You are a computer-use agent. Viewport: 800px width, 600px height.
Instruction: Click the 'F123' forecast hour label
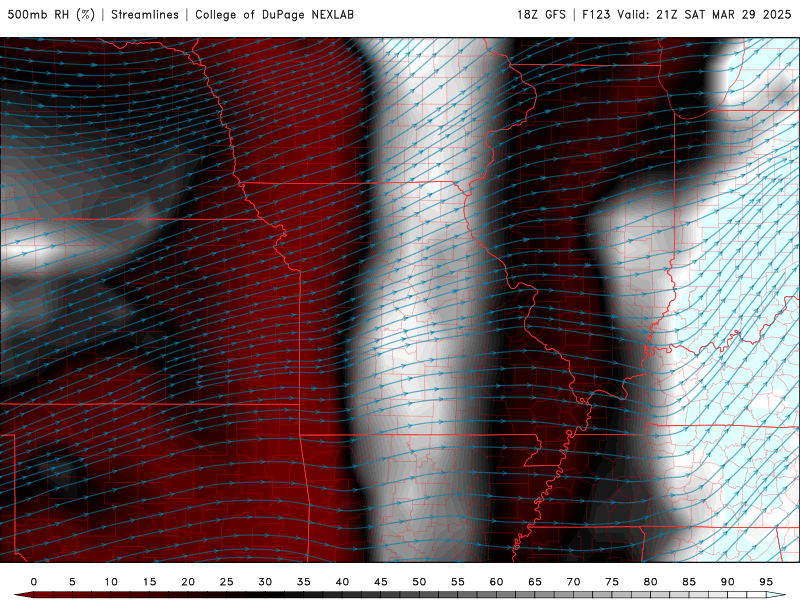(x=596, y=14)
